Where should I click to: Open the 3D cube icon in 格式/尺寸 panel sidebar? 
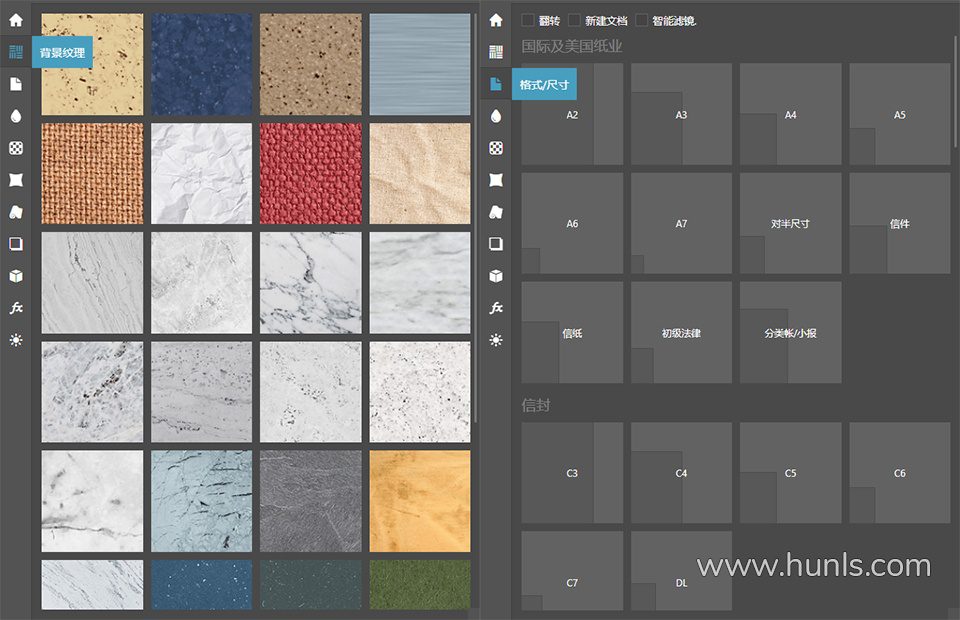point(496,276)
